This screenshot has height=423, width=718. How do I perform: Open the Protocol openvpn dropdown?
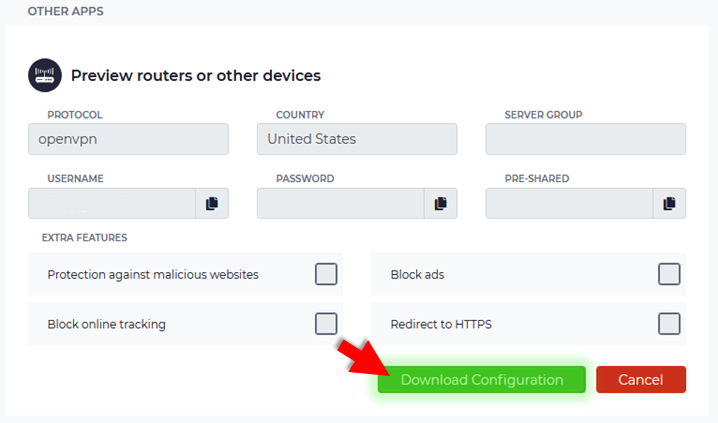coord(128,139)
